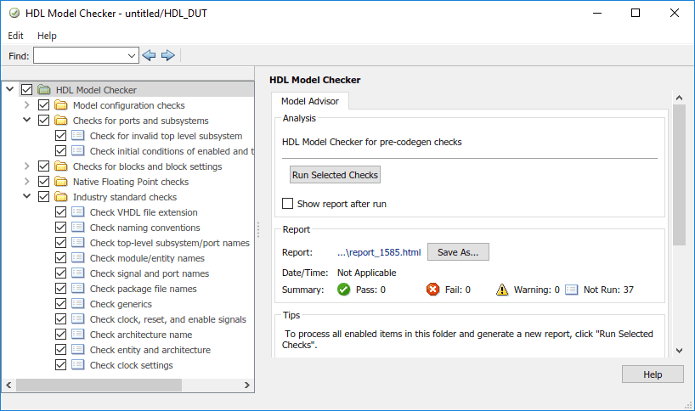Collapse Checks for ports and subsystems folder
This screenshot has width=695, height=411.
pyautogui.click(x=27, y=120)
